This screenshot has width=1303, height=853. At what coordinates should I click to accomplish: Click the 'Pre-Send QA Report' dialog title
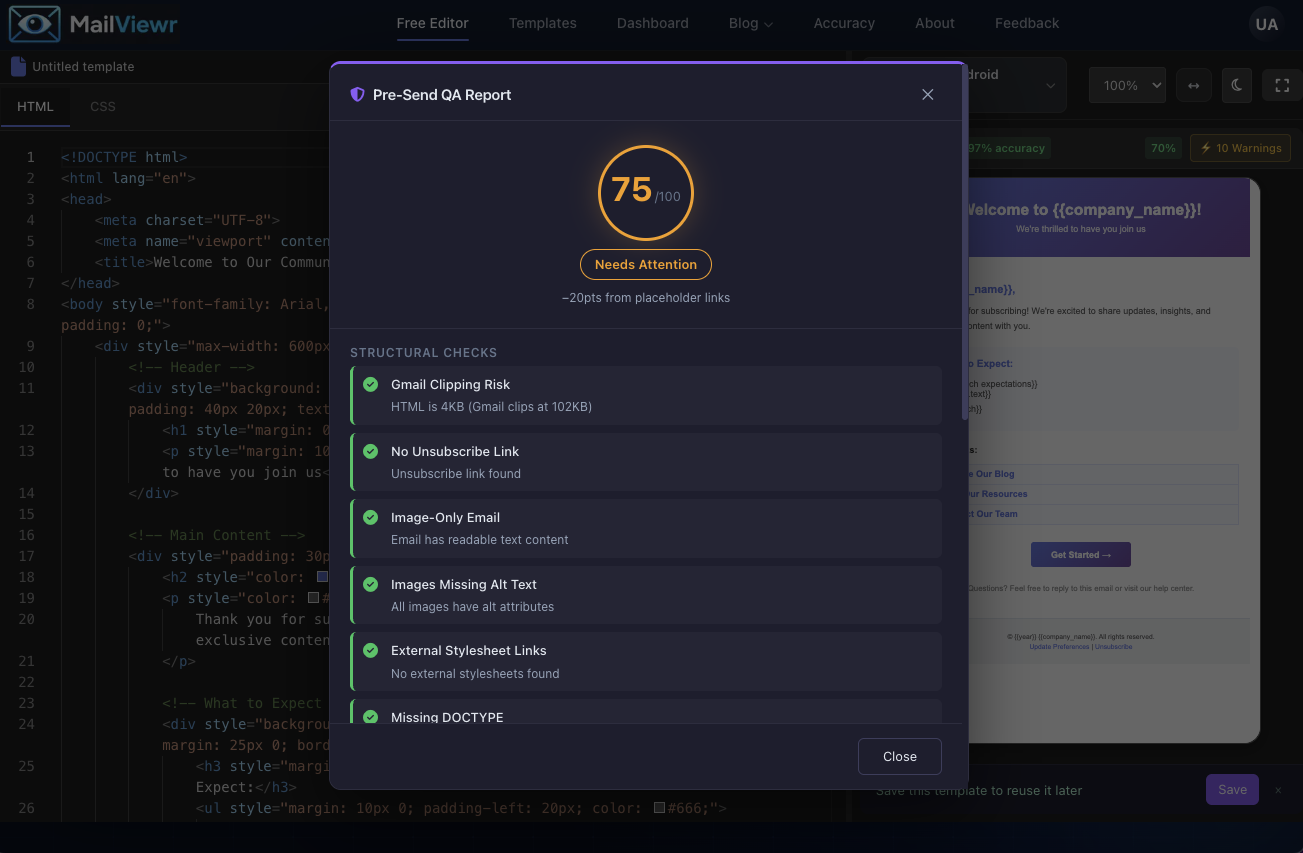click(442, 94)
